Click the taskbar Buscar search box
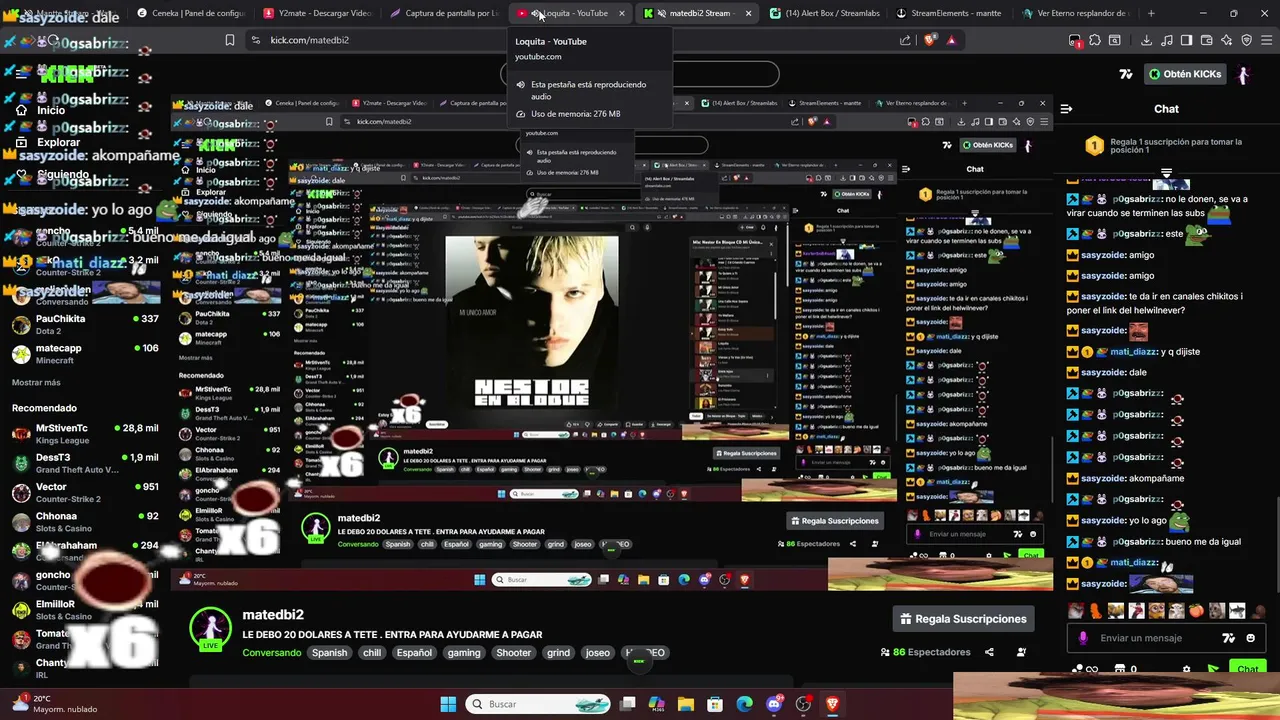1280x720 pixels. [x=540, y=704]
